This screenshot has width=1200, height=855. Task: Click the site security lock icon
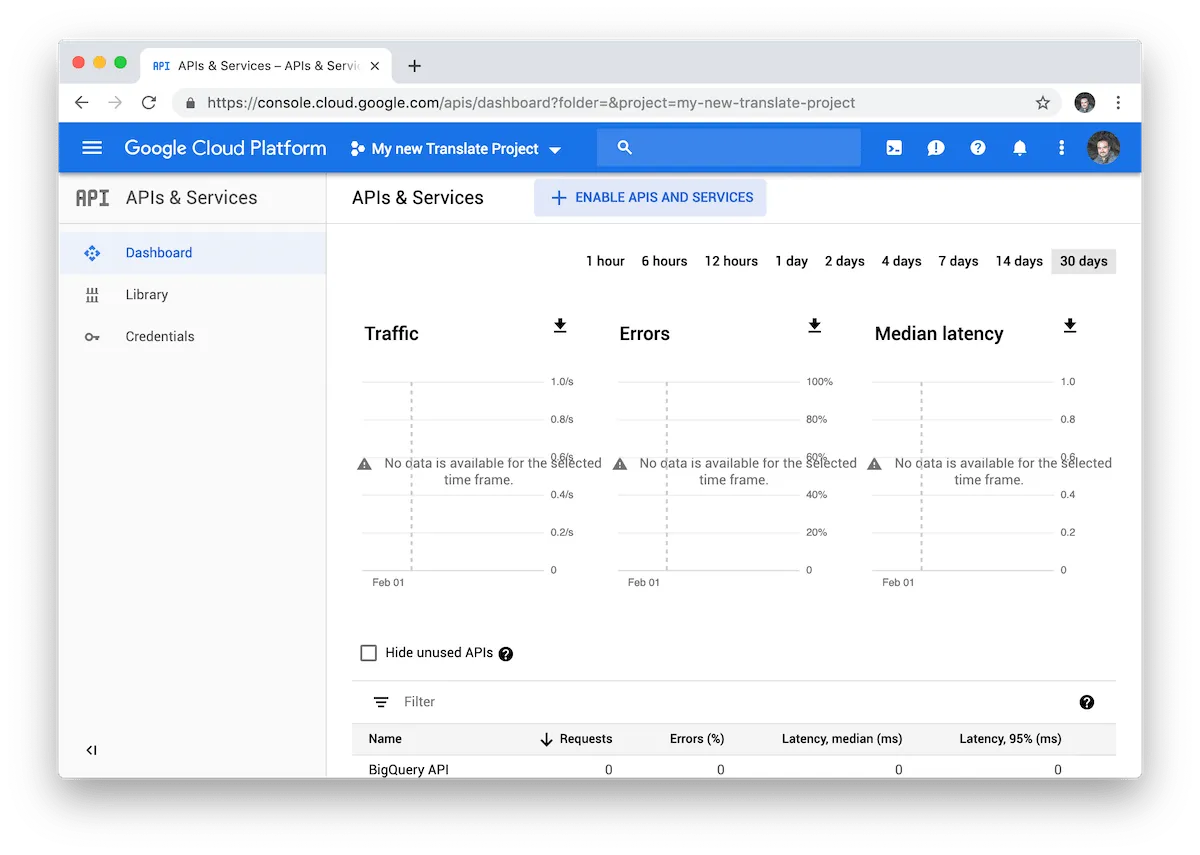(190, 103)
